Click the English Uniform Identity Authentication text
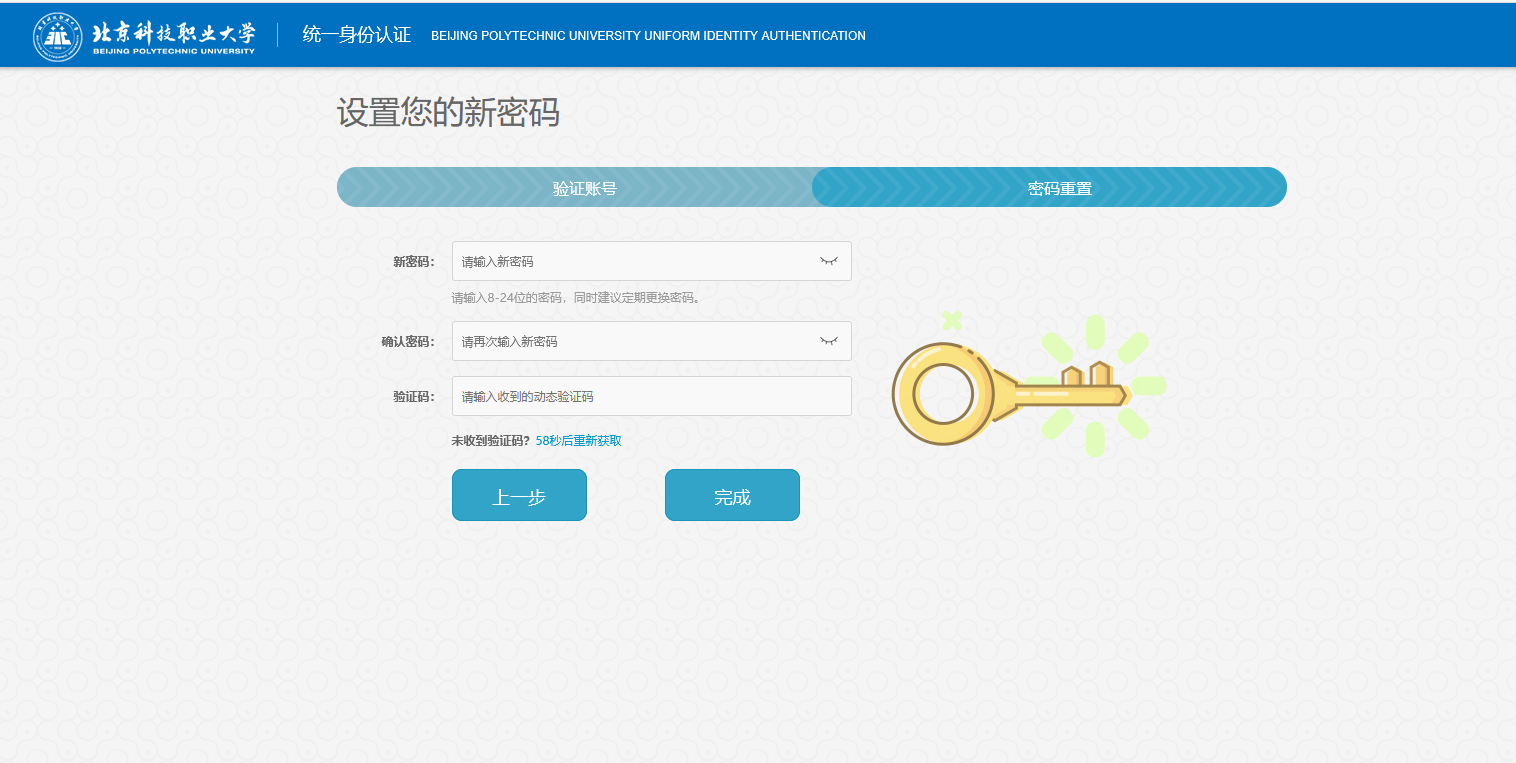 [648, 36]
